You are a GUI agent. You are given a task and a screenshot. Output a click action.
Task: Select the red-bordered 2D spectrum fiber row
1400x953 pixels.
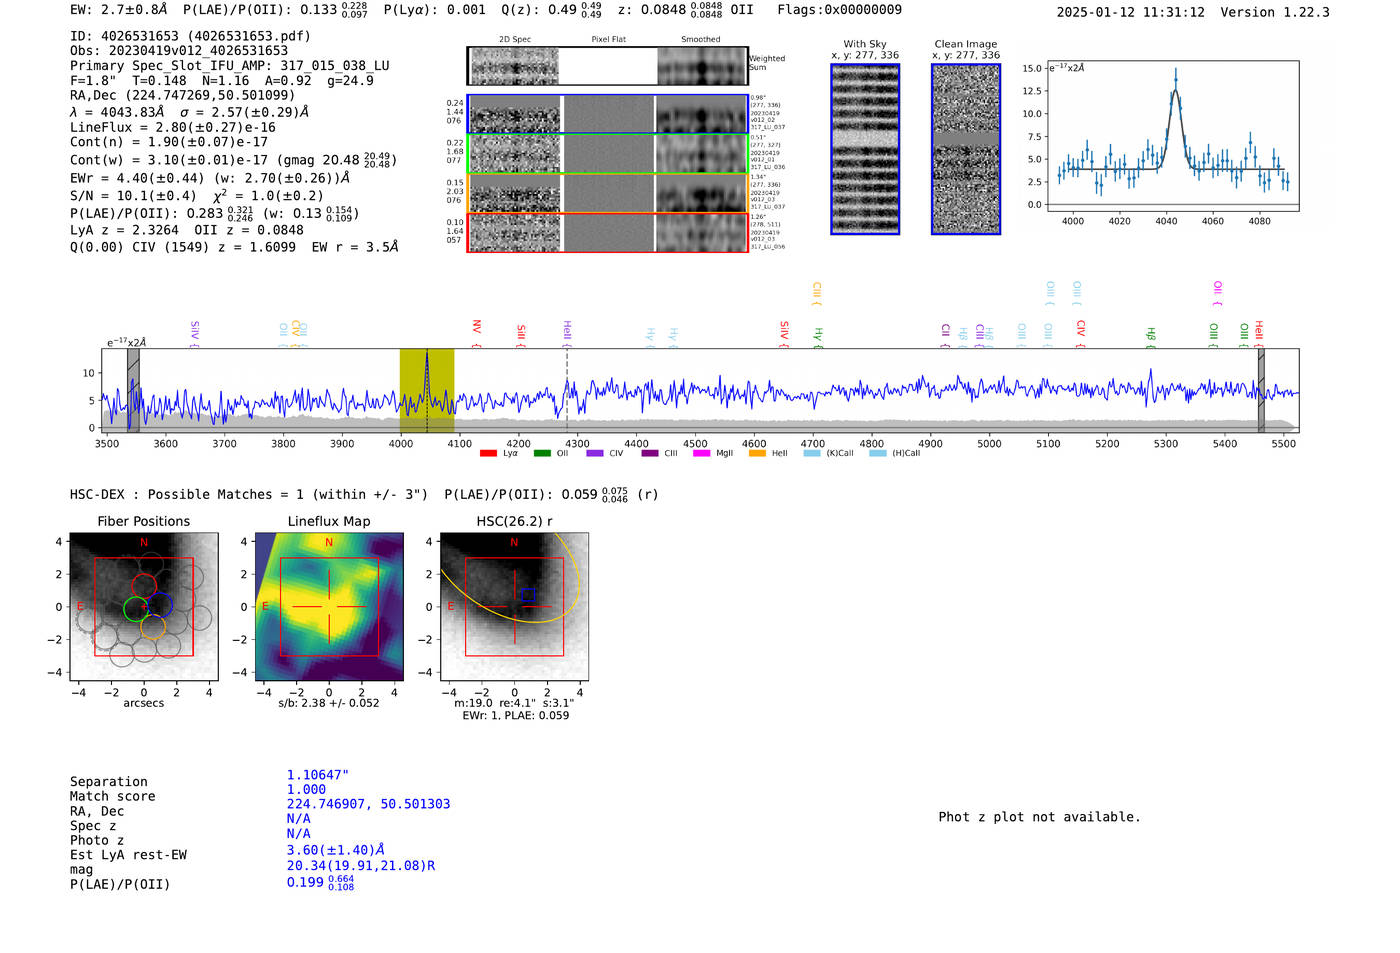pos(607,232)
